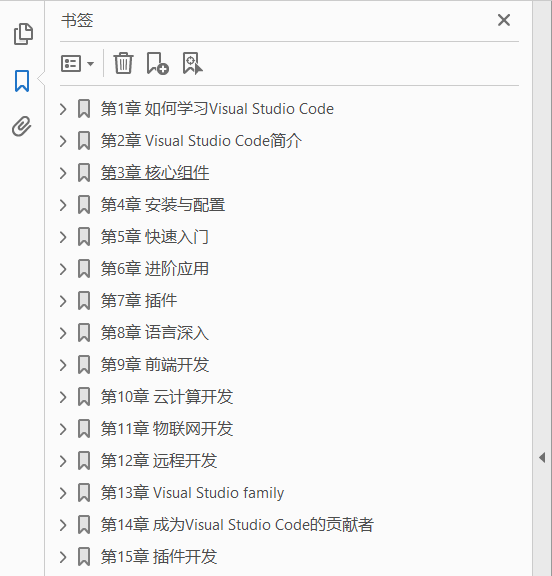552x576 pixels.
Task: Select 第15章 插件开发 bookmark
Action: point(159,557)
